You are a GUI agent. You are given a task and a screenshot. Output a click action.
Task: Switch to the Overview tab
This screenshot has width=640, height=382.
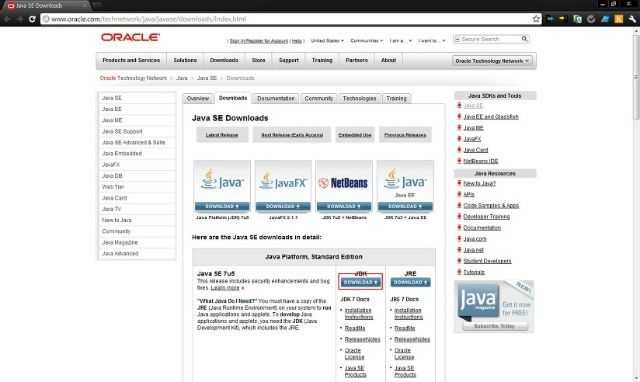click(198, 98)
